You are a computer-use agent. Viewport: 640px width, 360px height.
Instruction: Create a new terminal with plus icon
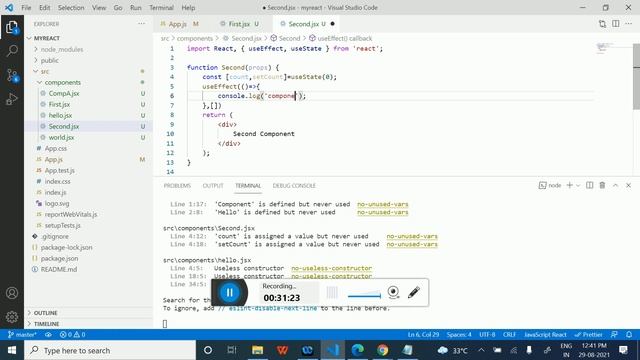coord(569,185)
